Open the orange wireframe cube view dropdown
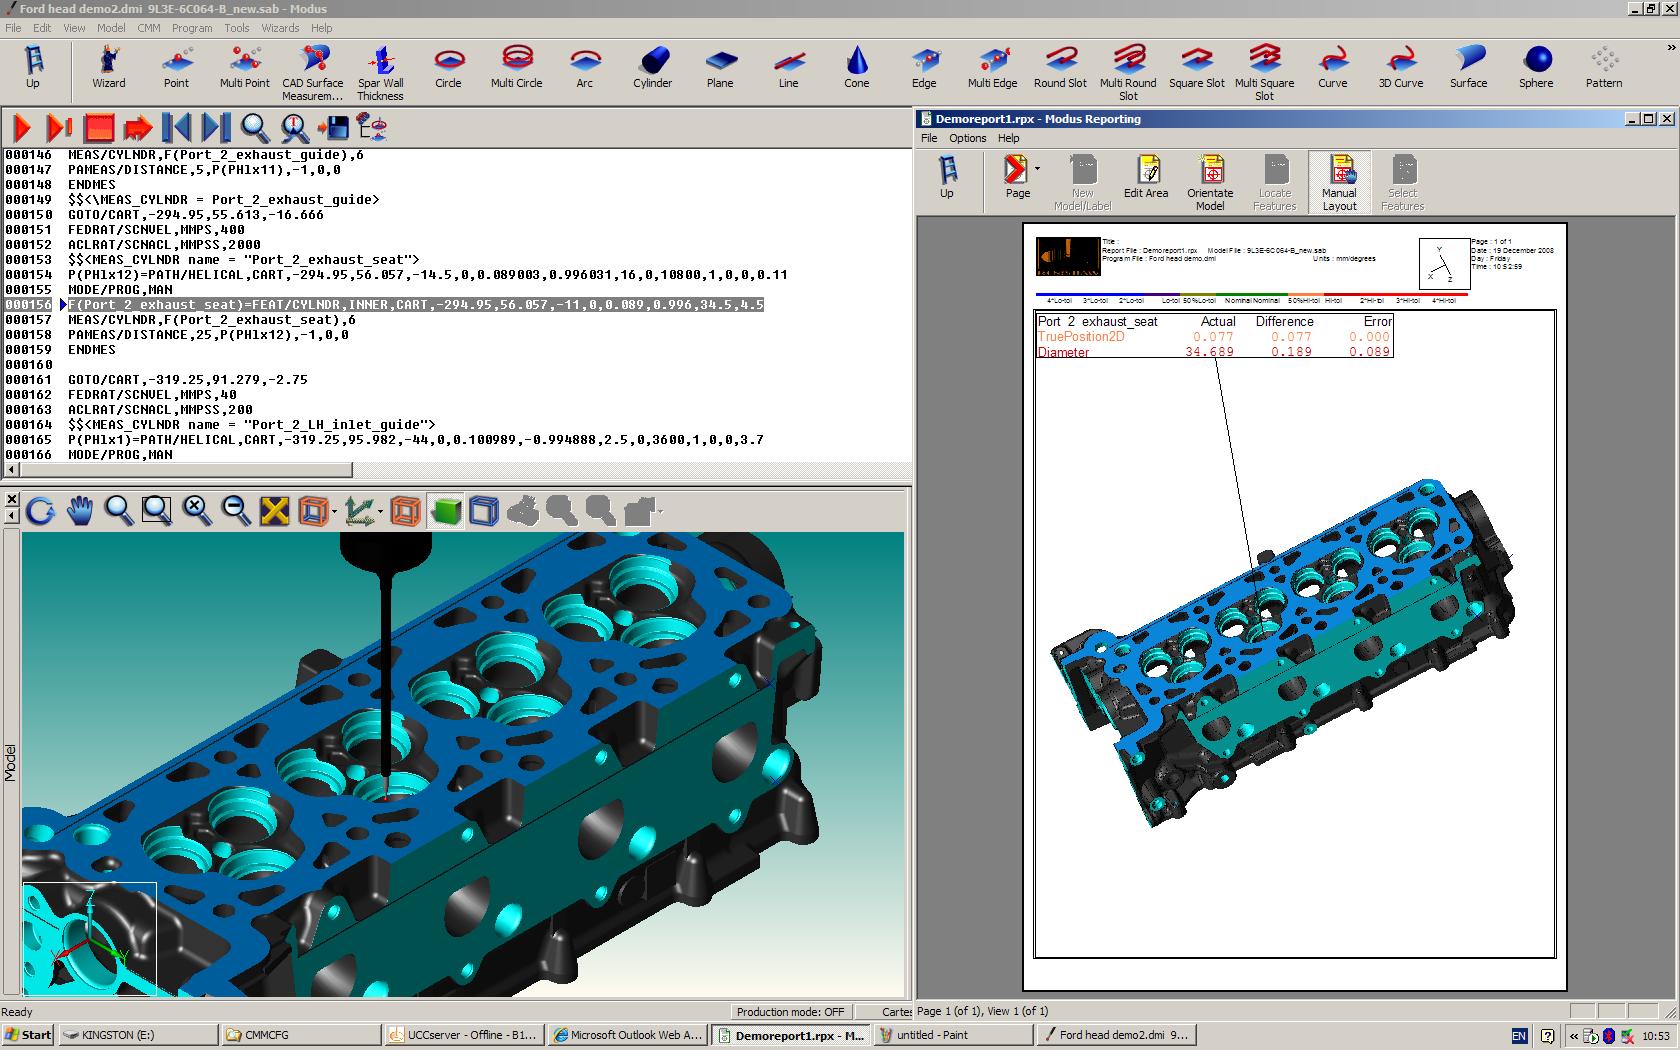 (333, 513)
